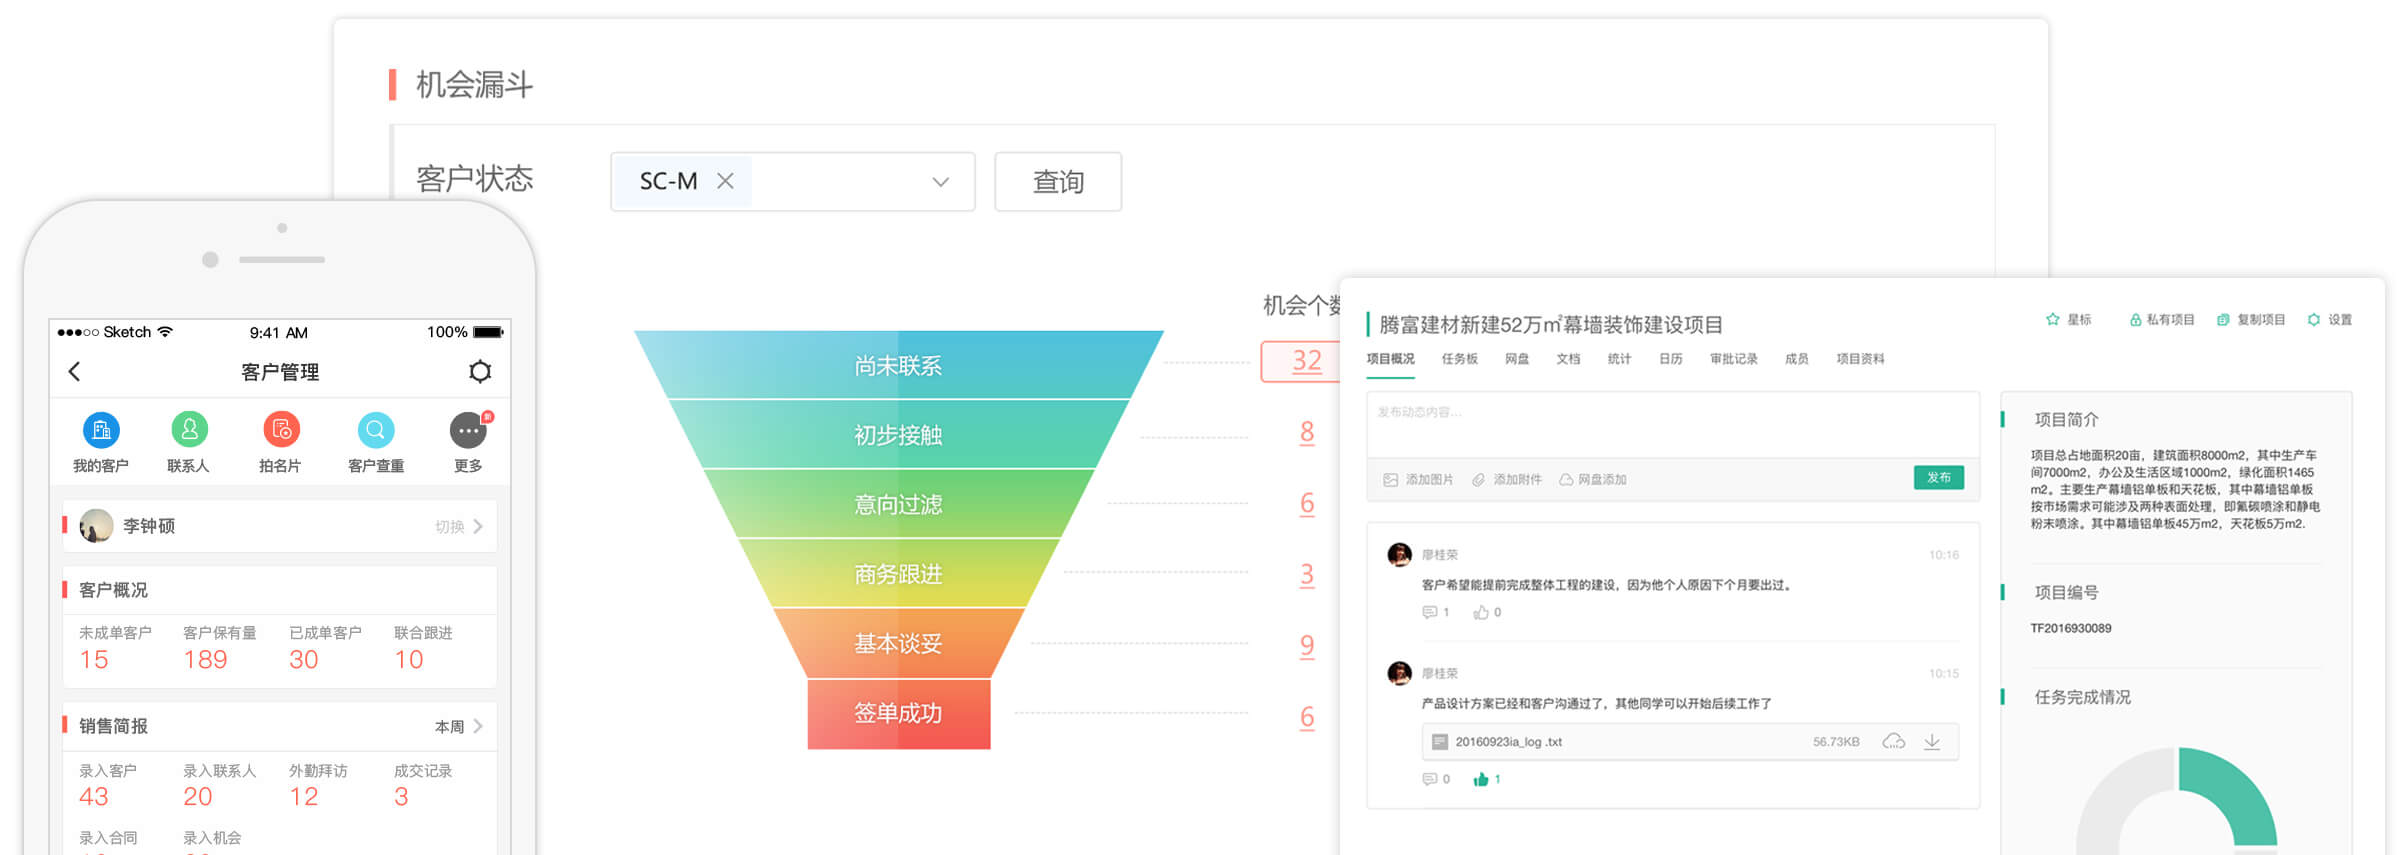The image size is (2400, 855).
Task: Remove the SC-M tag with the X
Action: [725, 181]
